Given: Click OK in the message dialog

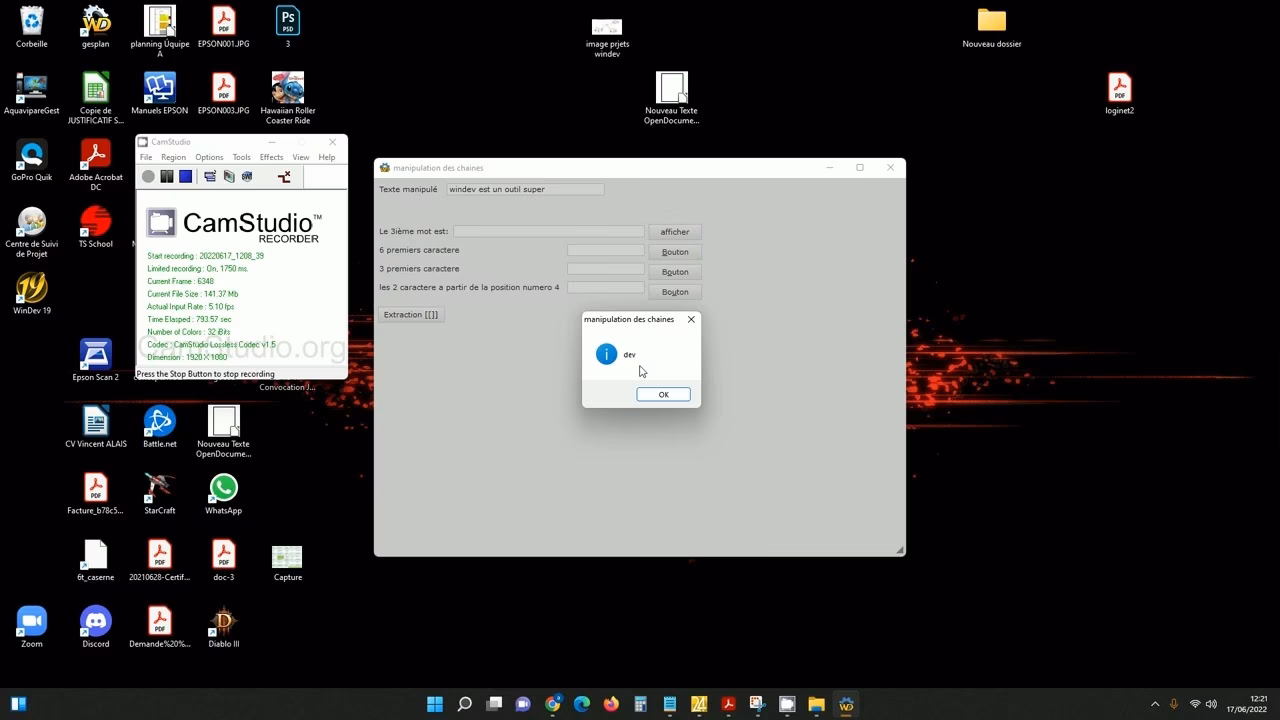Looking at the screenshot, I should coord(663,394).
